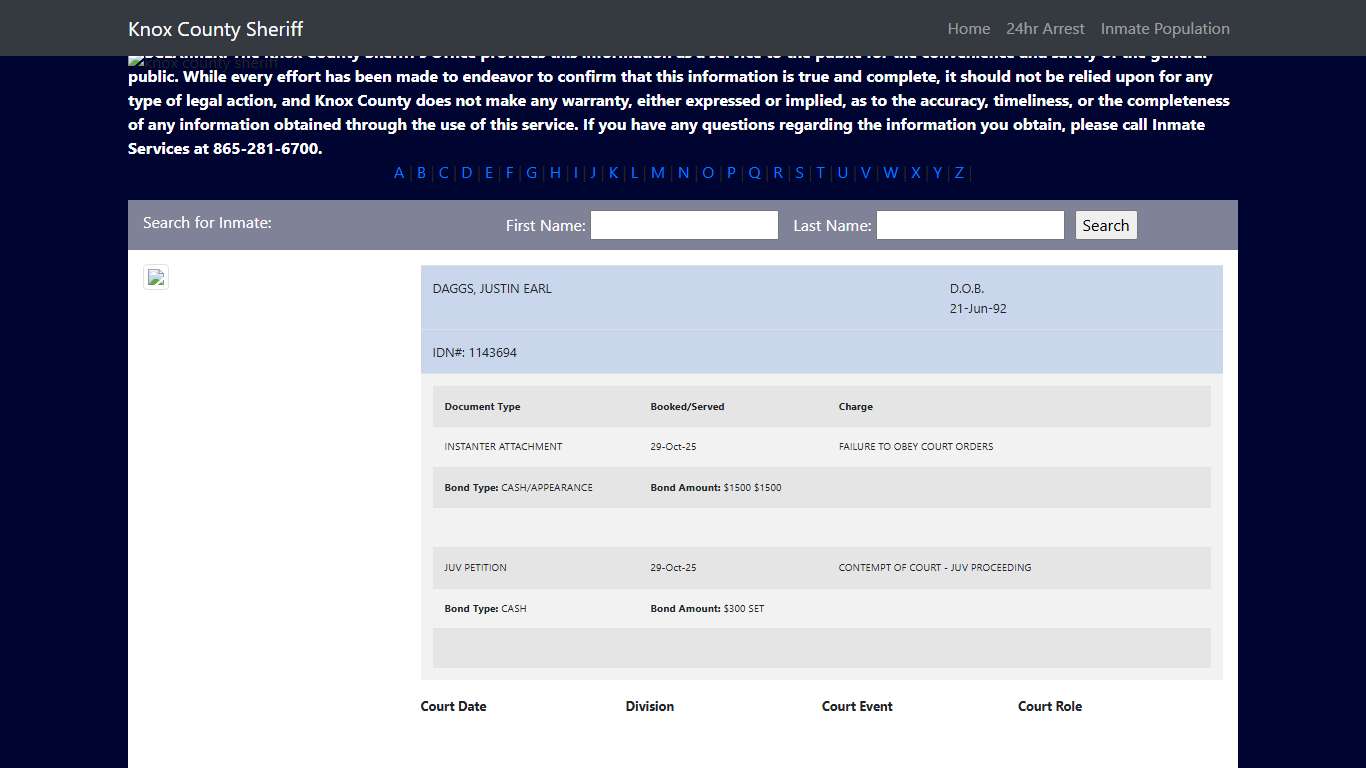The width and height of the screenshot is (1366, 768).
Task: Click the Knox County Sheriff brand title
Action: click(215, 29)
